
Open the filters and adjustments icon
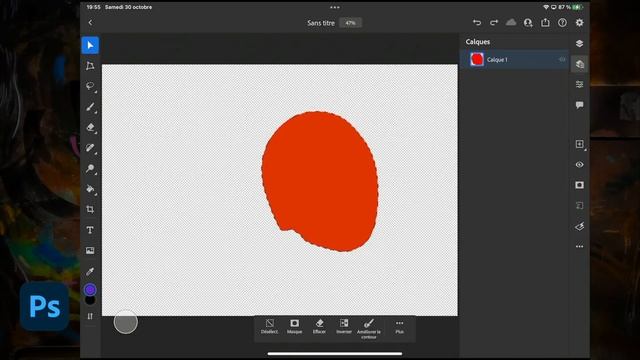click(x=580, y=226)
